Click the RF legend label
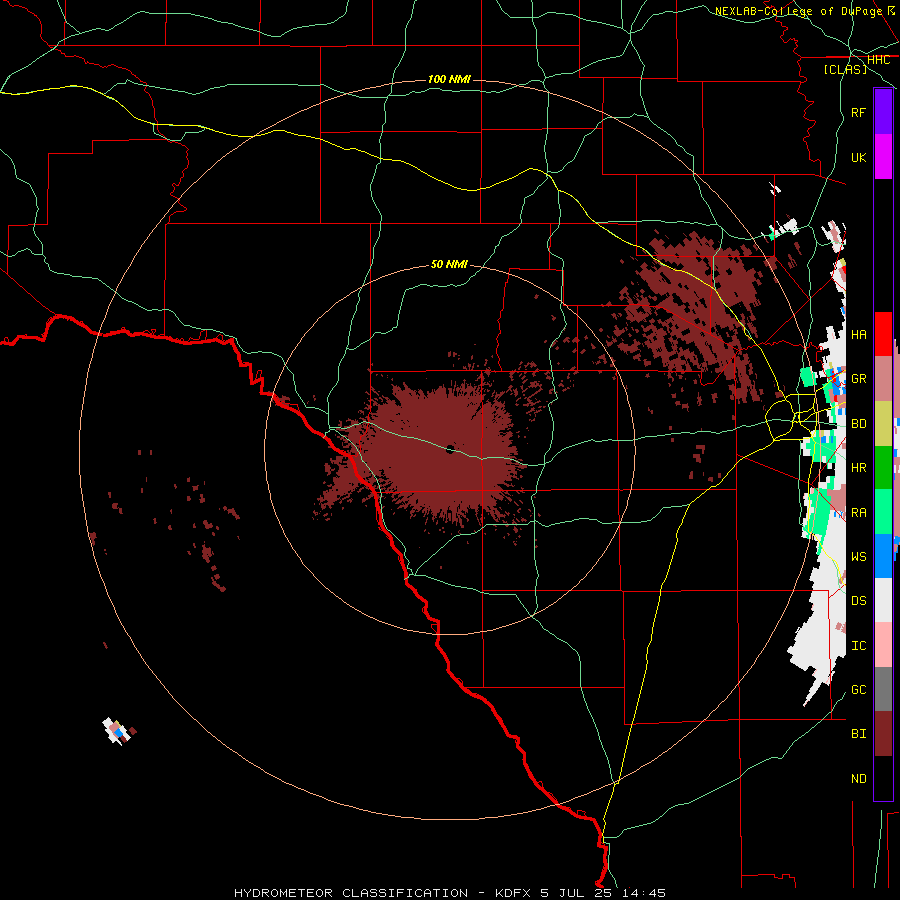The width and height of the screenshot is (900, 900). (x=858, y=112)
